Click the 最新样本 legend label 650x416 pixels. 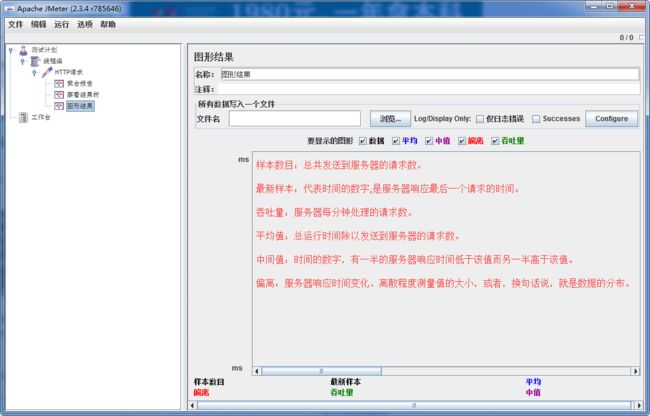(x=345, y=382)
